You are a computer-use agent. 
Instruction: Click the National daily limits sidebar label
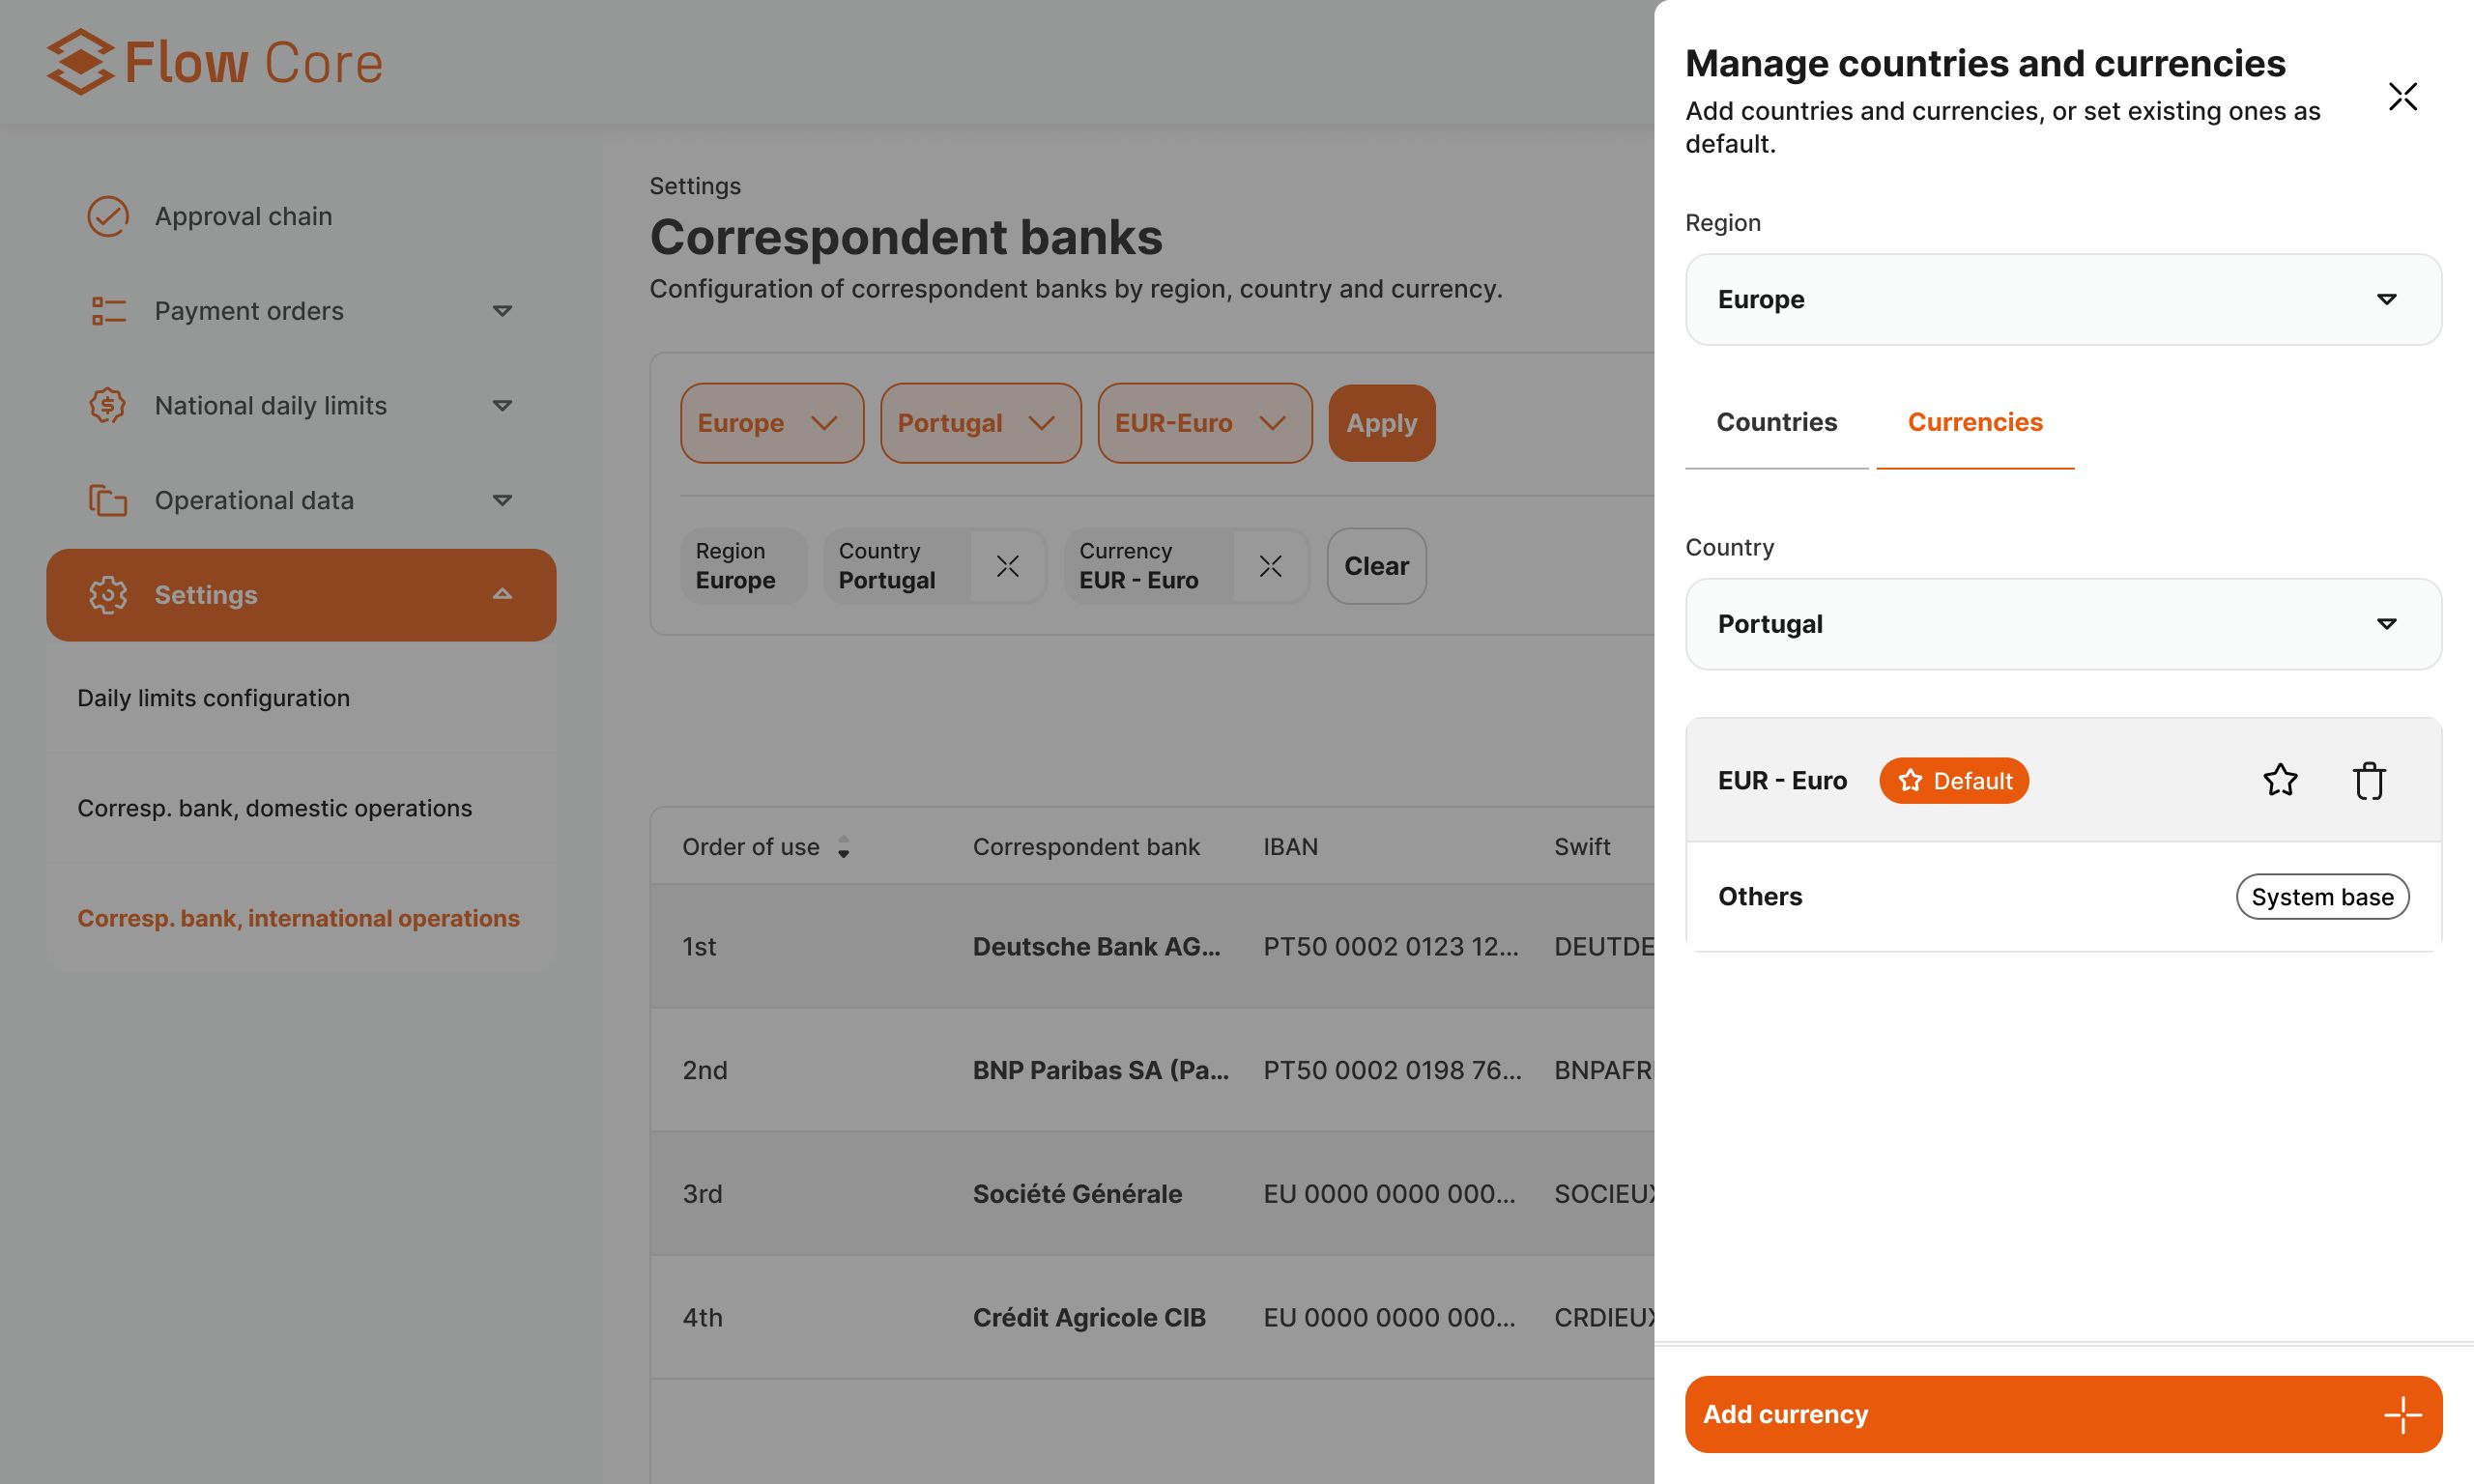click(270, 405)
